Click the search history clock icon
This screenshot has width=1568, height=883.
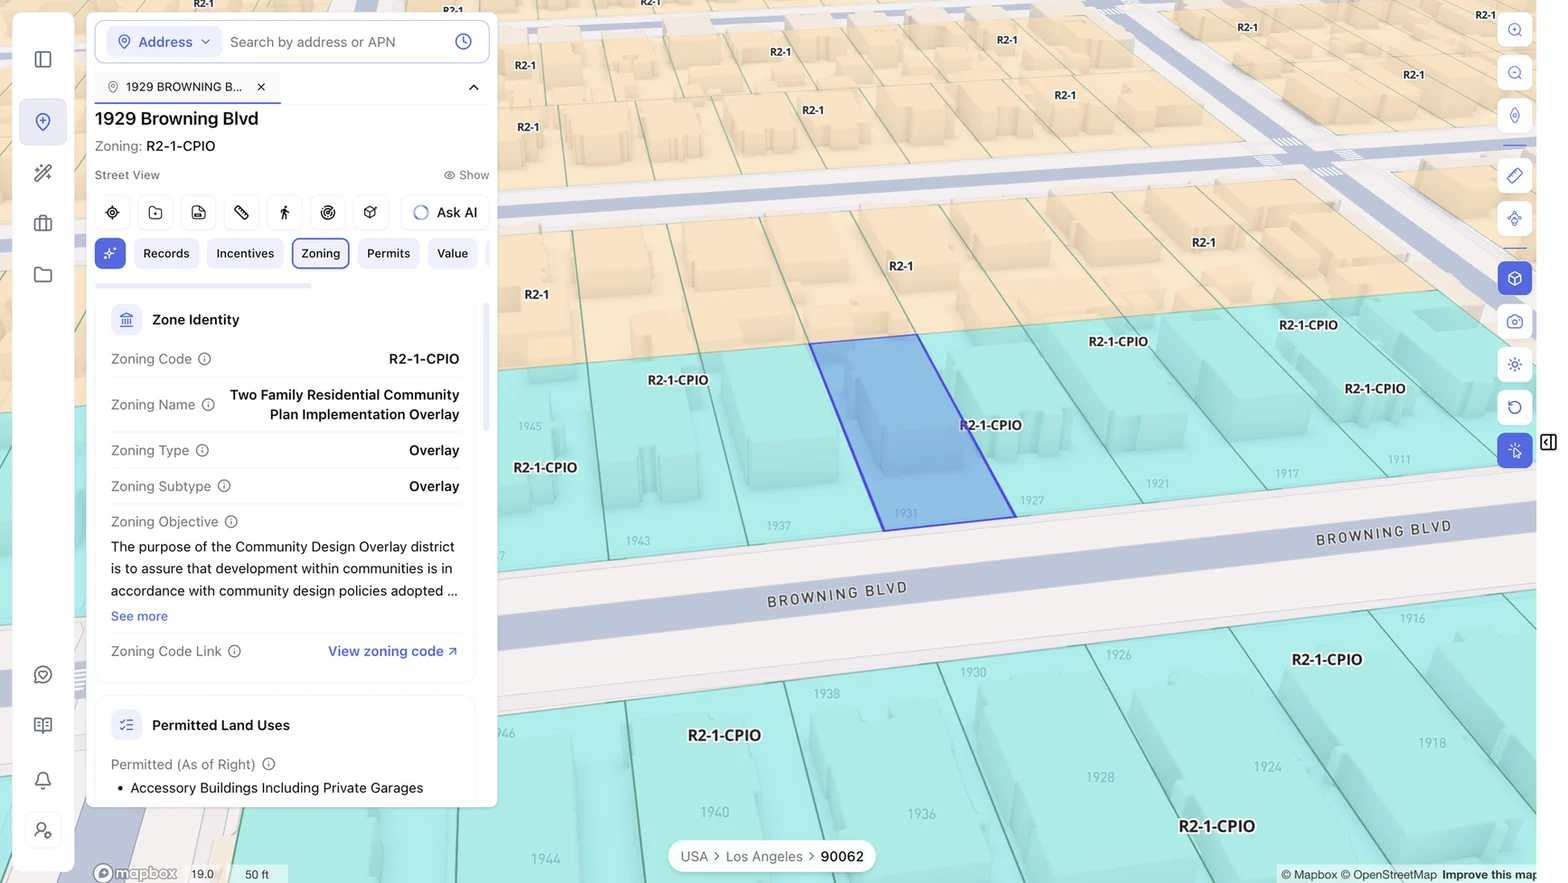pyautogui.click(x=463, y=42)
